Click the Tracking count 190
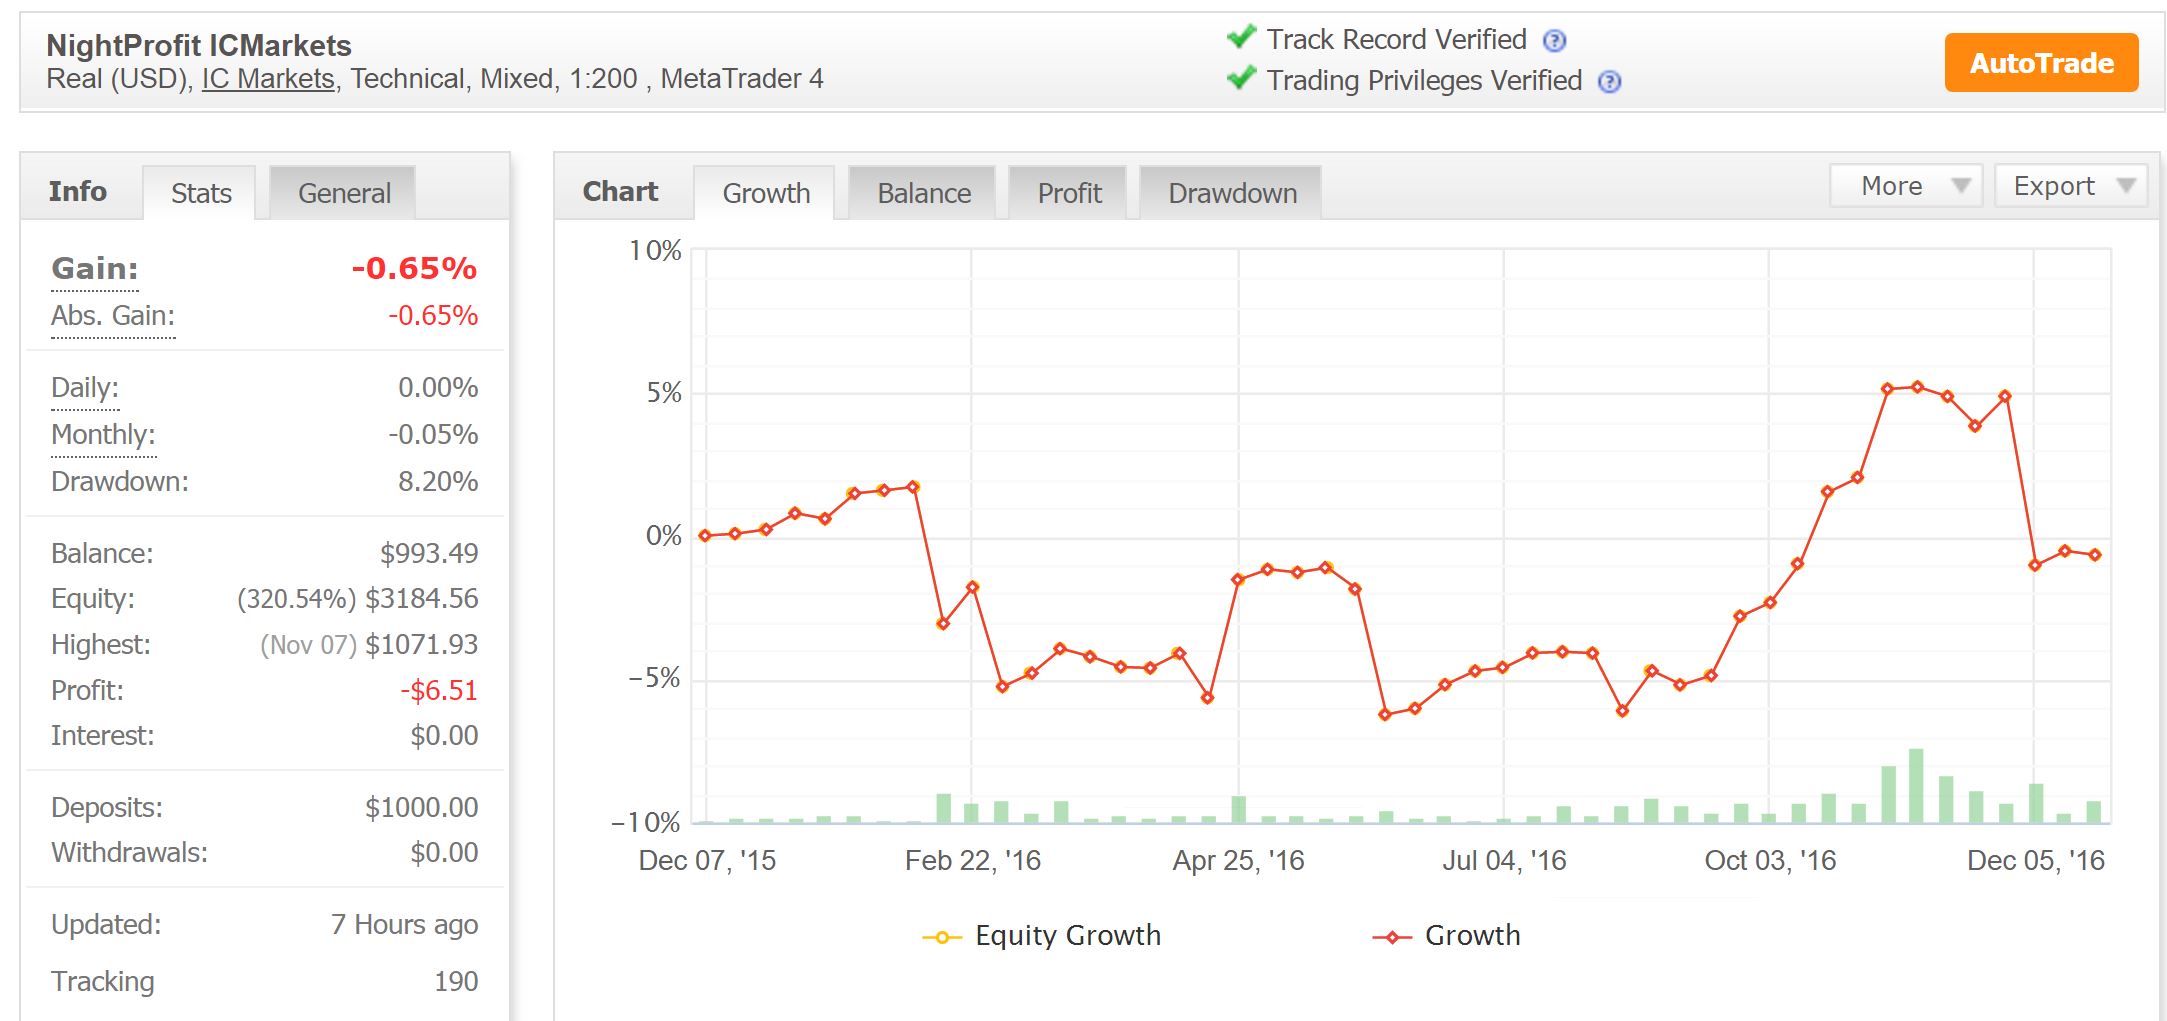 (456, 982)
